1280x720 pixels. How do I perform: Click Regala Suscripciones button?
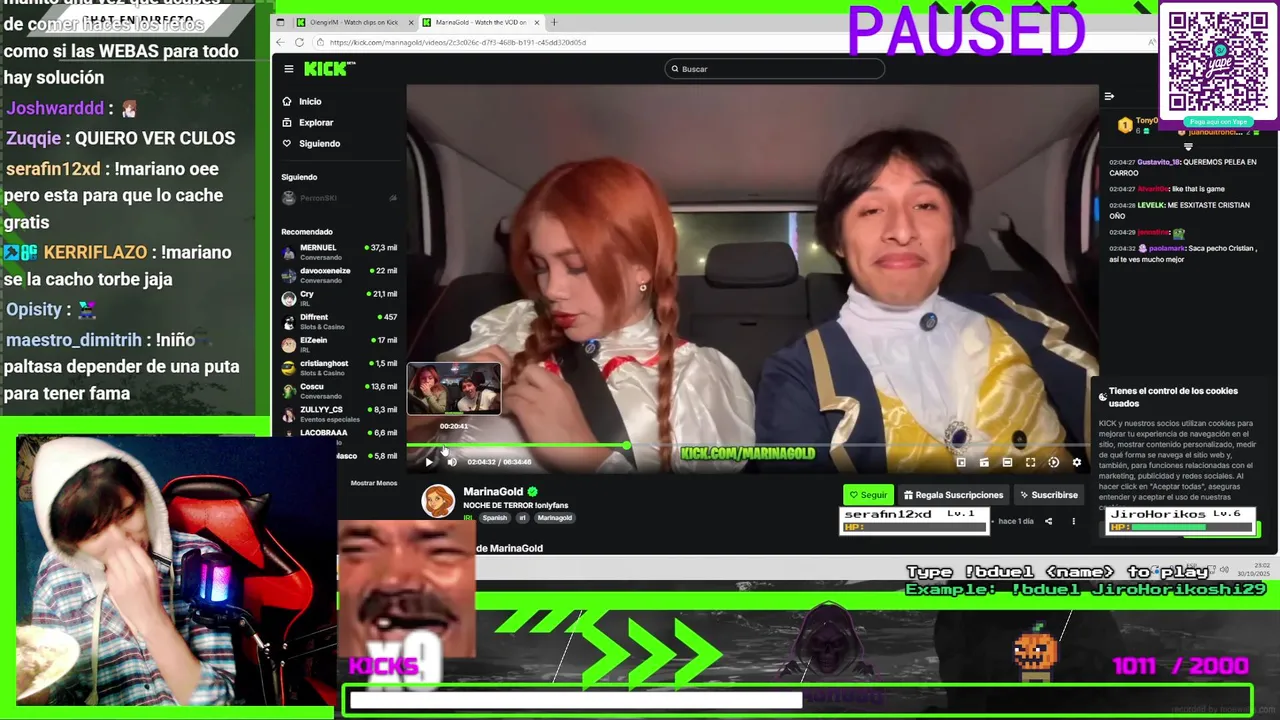point(953,495)
